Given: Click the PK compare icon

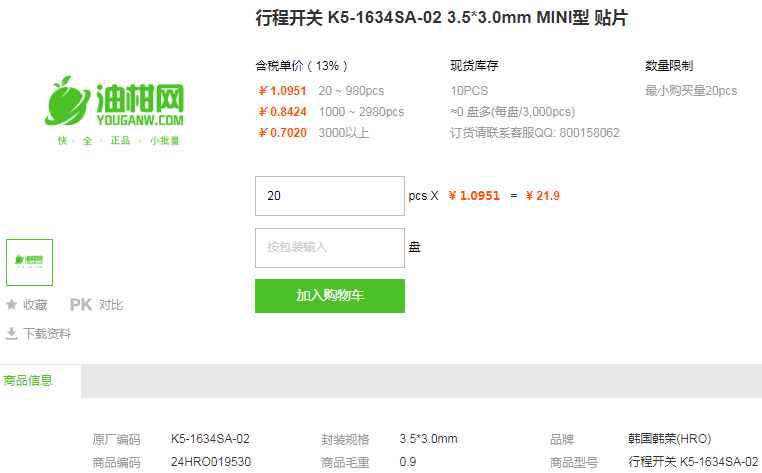Looking at the screenshot, I should click(80, 305).
